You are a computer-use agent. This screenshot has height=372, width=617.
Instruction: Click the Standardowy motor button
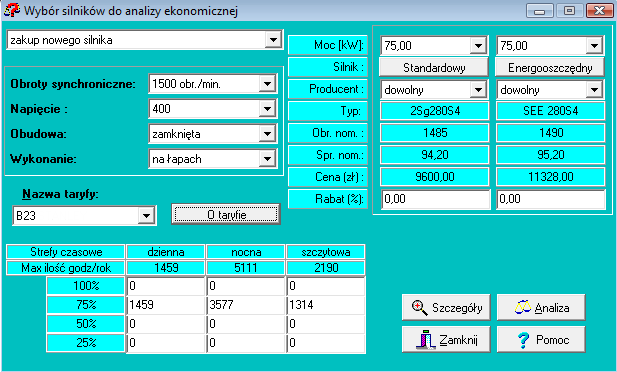click(434, 68)
